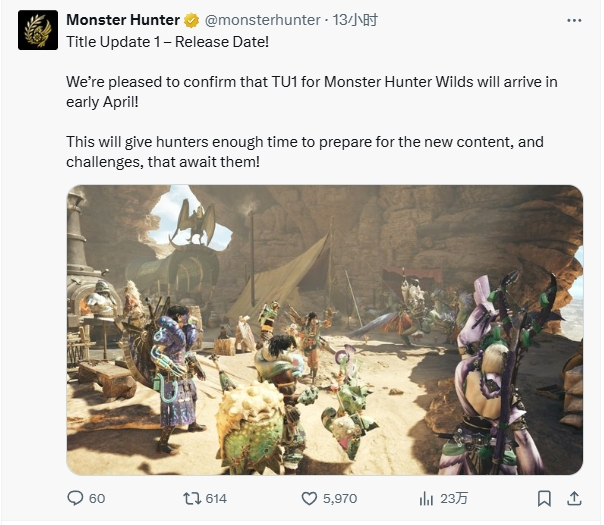Like the post with the heart icon
The height and width of the screenshot is (525, 604).
click(309, 498)
